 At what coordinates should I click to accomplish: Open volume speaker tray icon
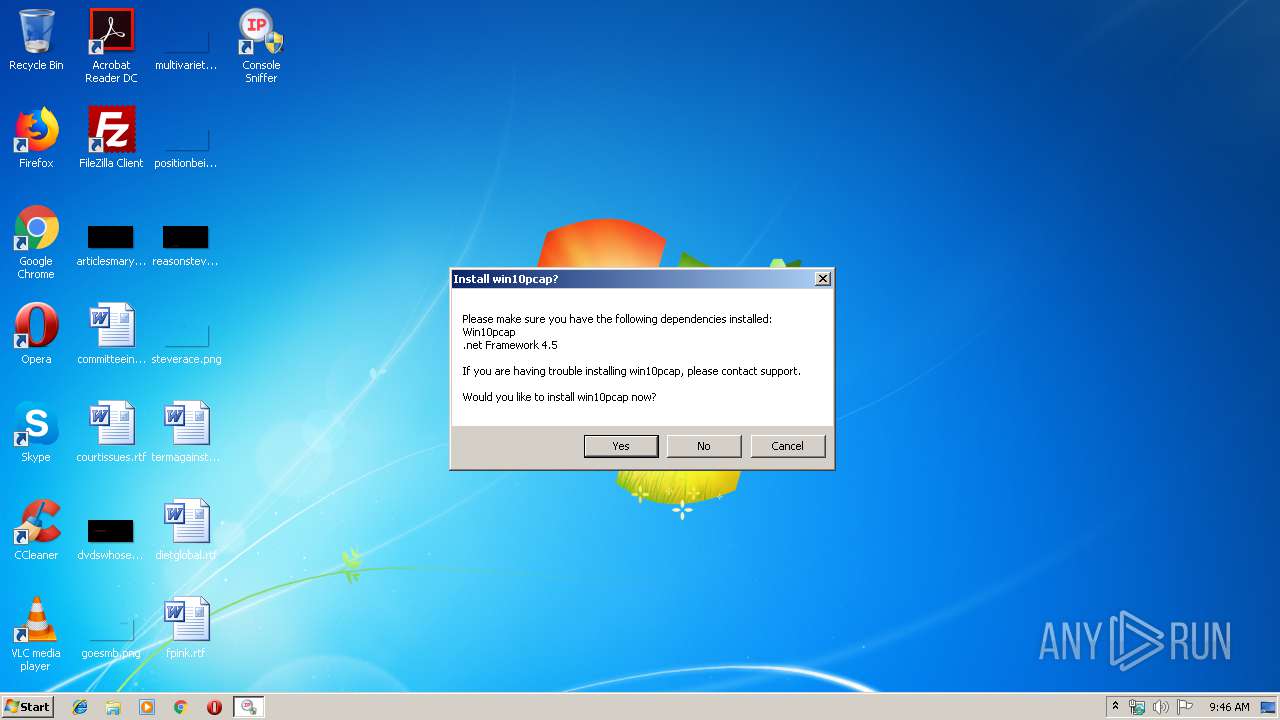point(1161,707)
